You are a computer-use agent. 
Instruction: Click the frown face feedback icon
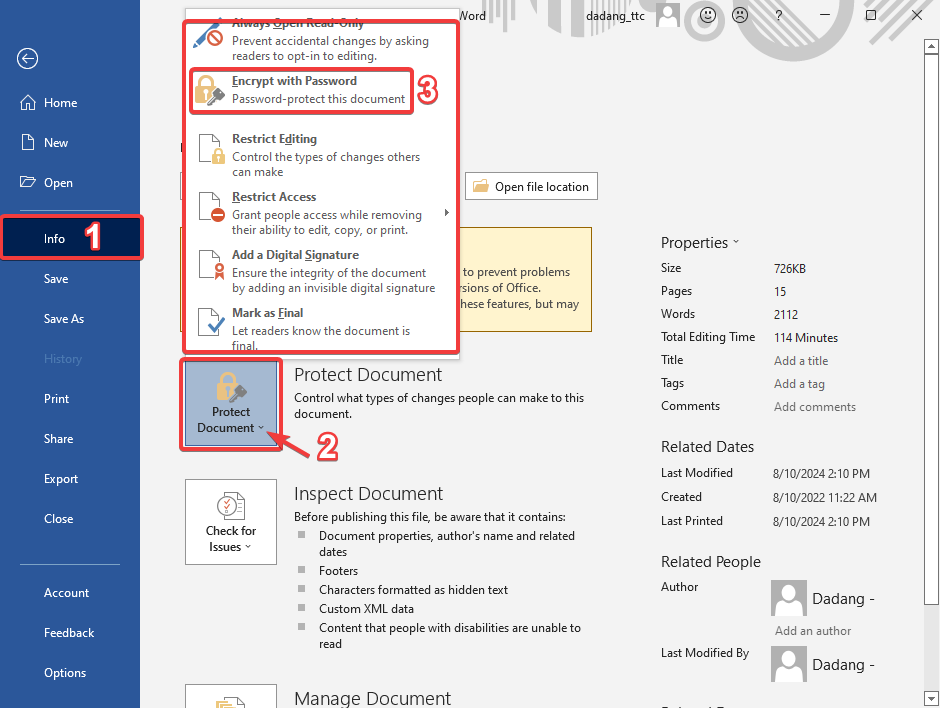tap(739, 15)
